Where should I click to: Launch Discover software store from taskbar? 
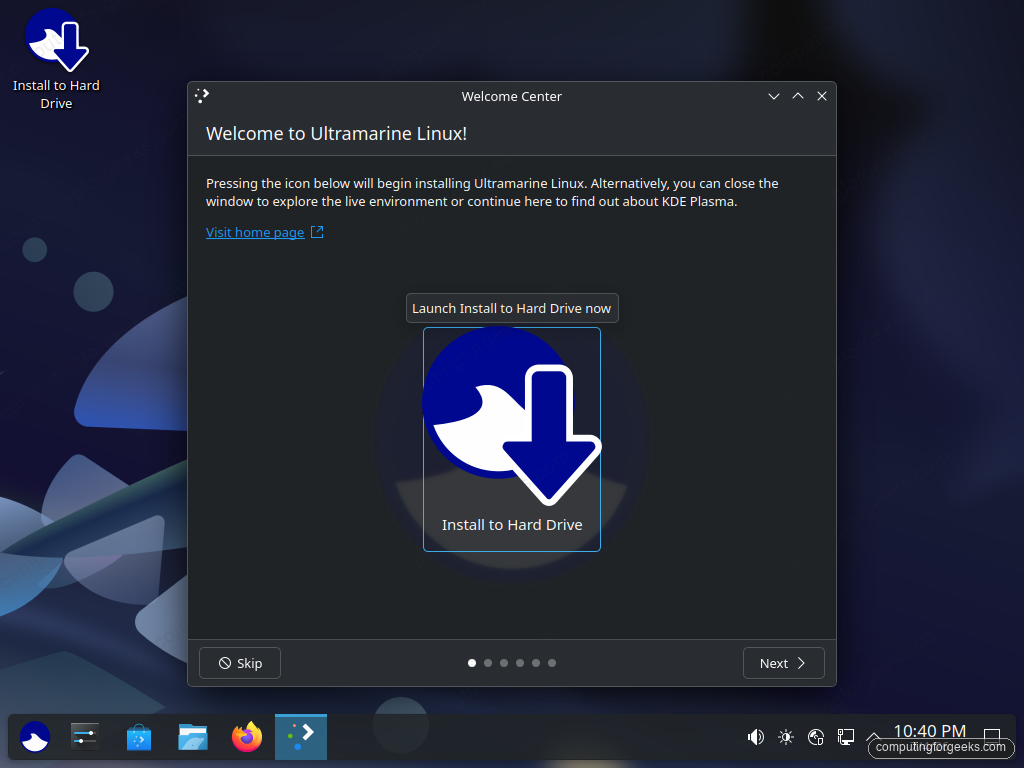139,737
